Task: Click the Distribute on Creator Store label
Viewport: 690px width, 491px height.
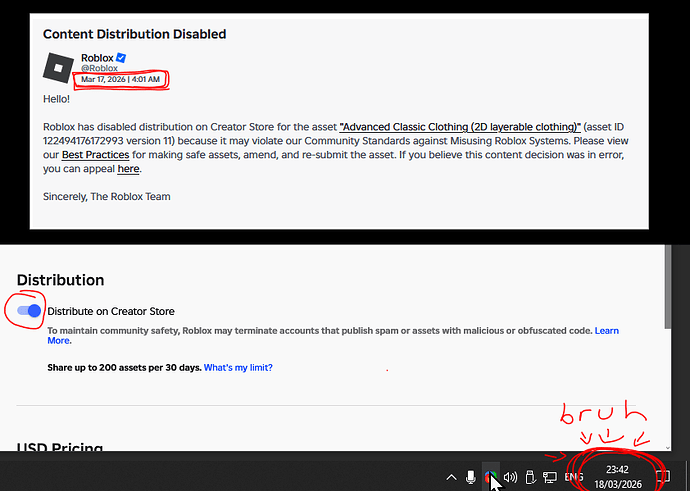Action: click(x=111, y=311)
